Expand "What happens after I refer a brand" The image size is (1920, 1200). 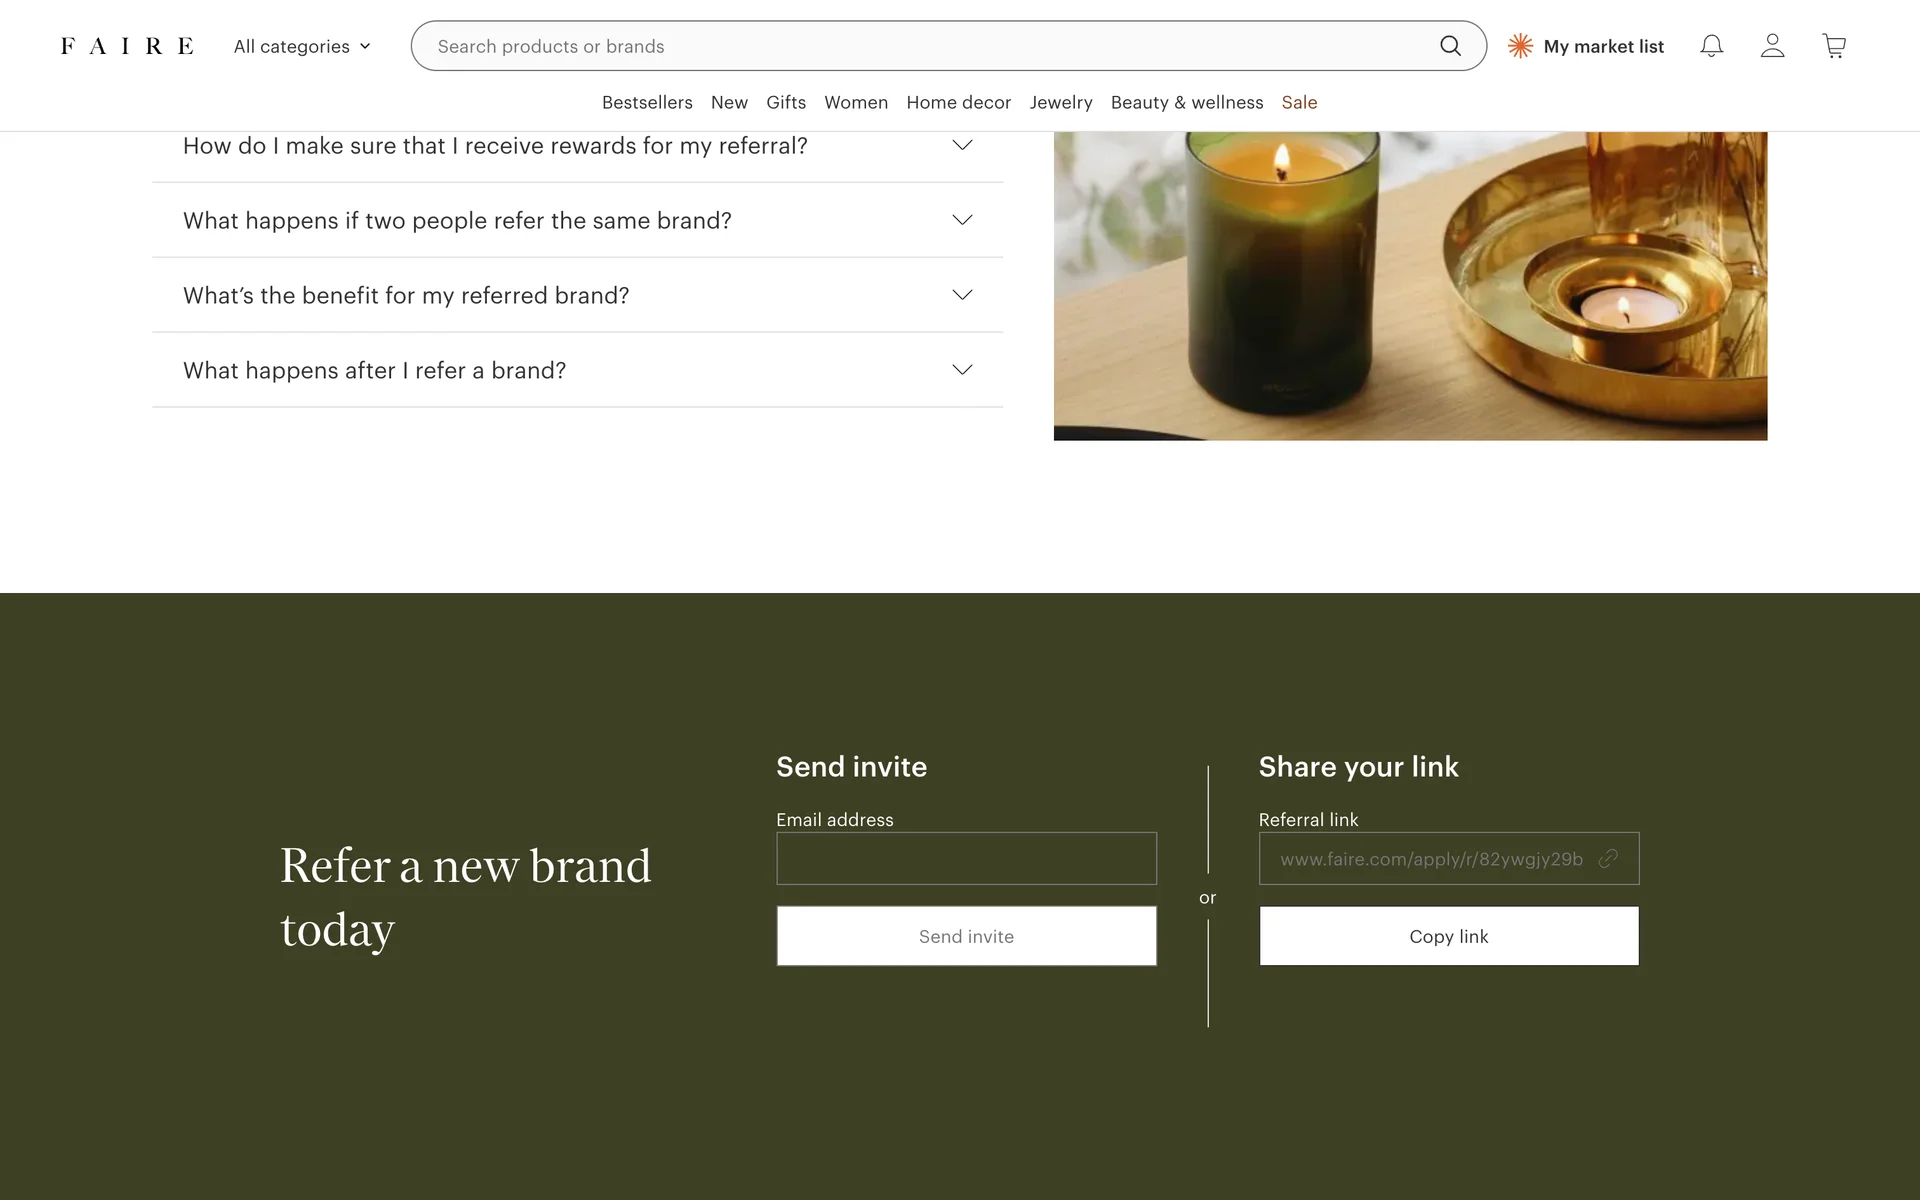tap(577, 370)
